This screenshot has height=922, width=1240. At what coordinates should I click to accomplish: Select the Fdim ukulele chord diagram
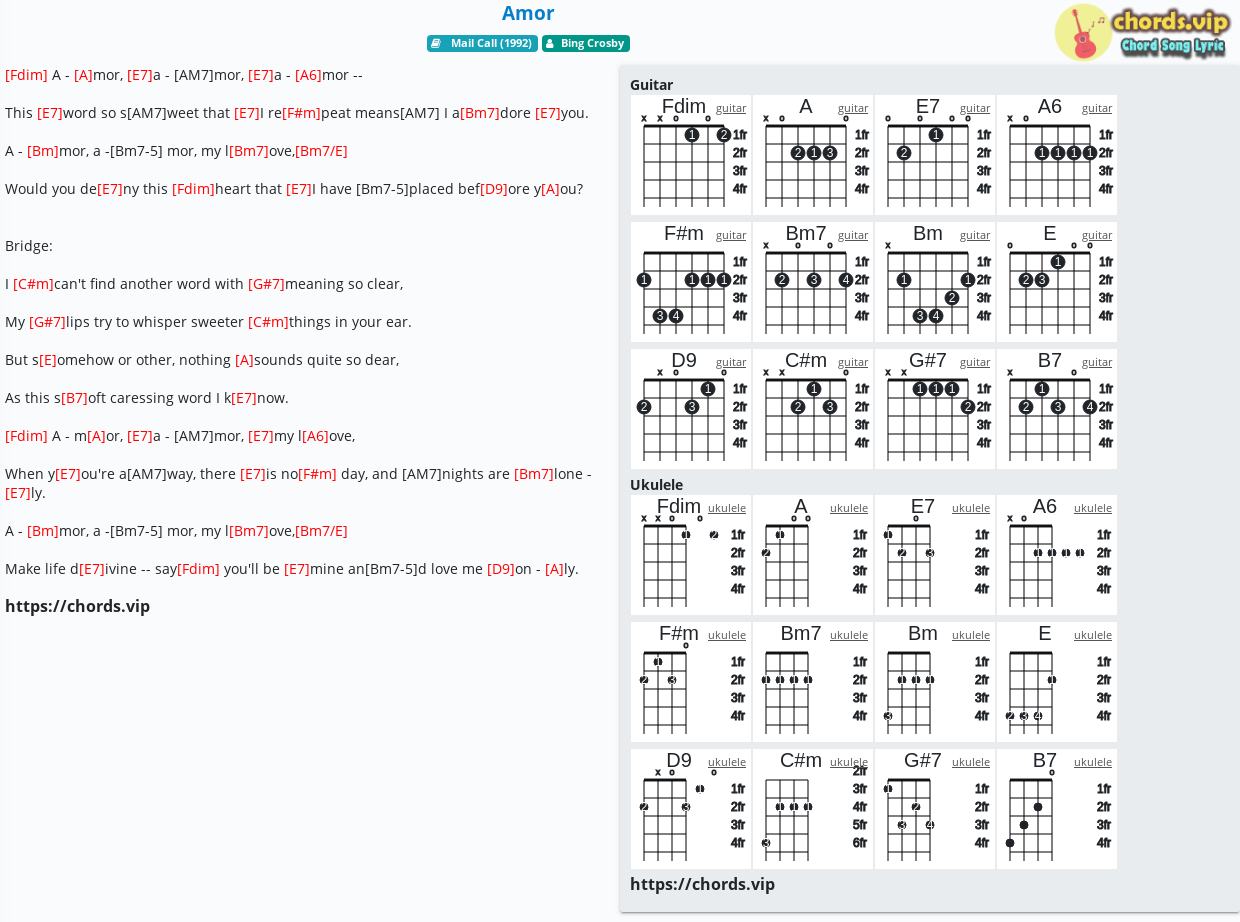pos(691,555)
